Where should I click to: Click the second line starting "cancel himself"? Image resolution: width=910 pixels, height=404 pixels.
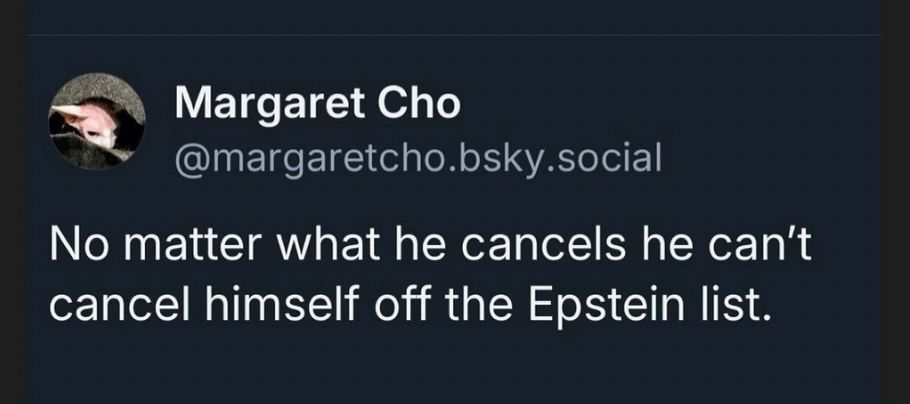pos(410,303)
